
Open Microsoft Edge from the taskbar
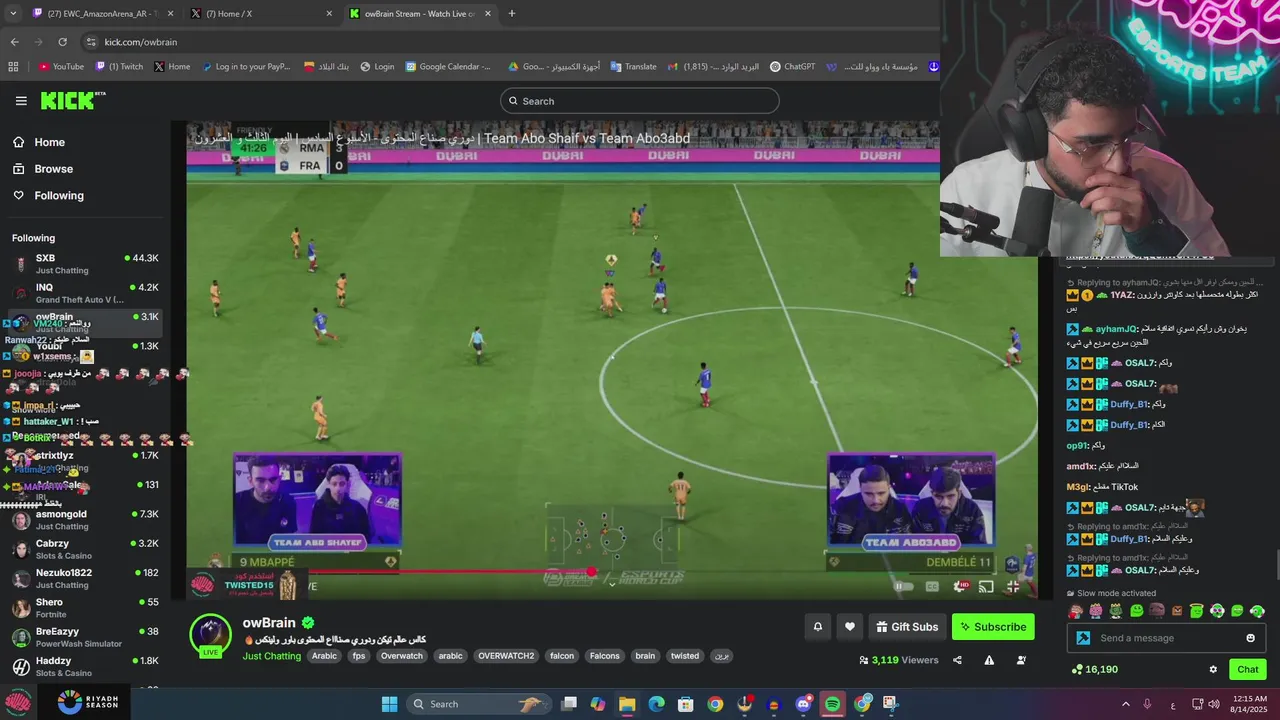656,704
